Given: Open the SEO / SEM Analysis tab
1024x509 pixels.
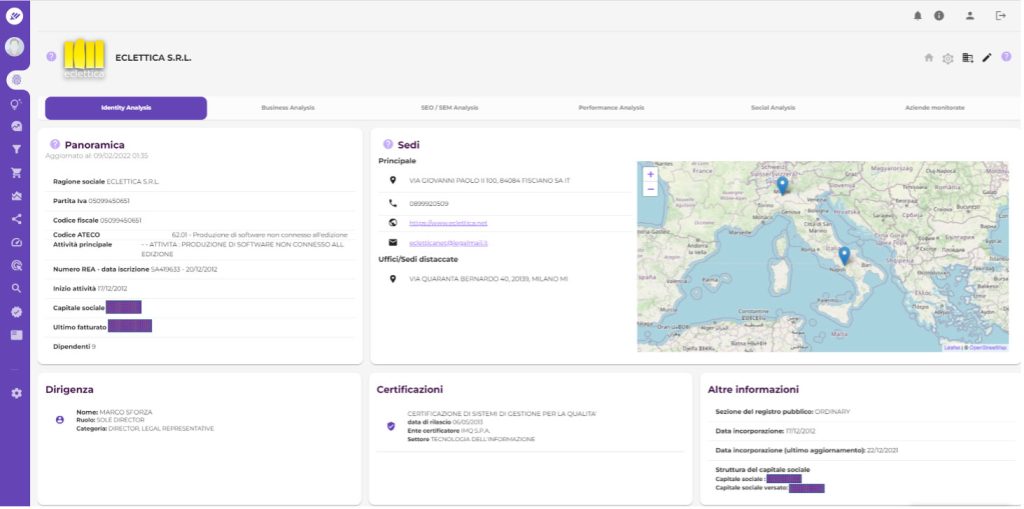Looking at the screenshot, I should tap(450, 108).
